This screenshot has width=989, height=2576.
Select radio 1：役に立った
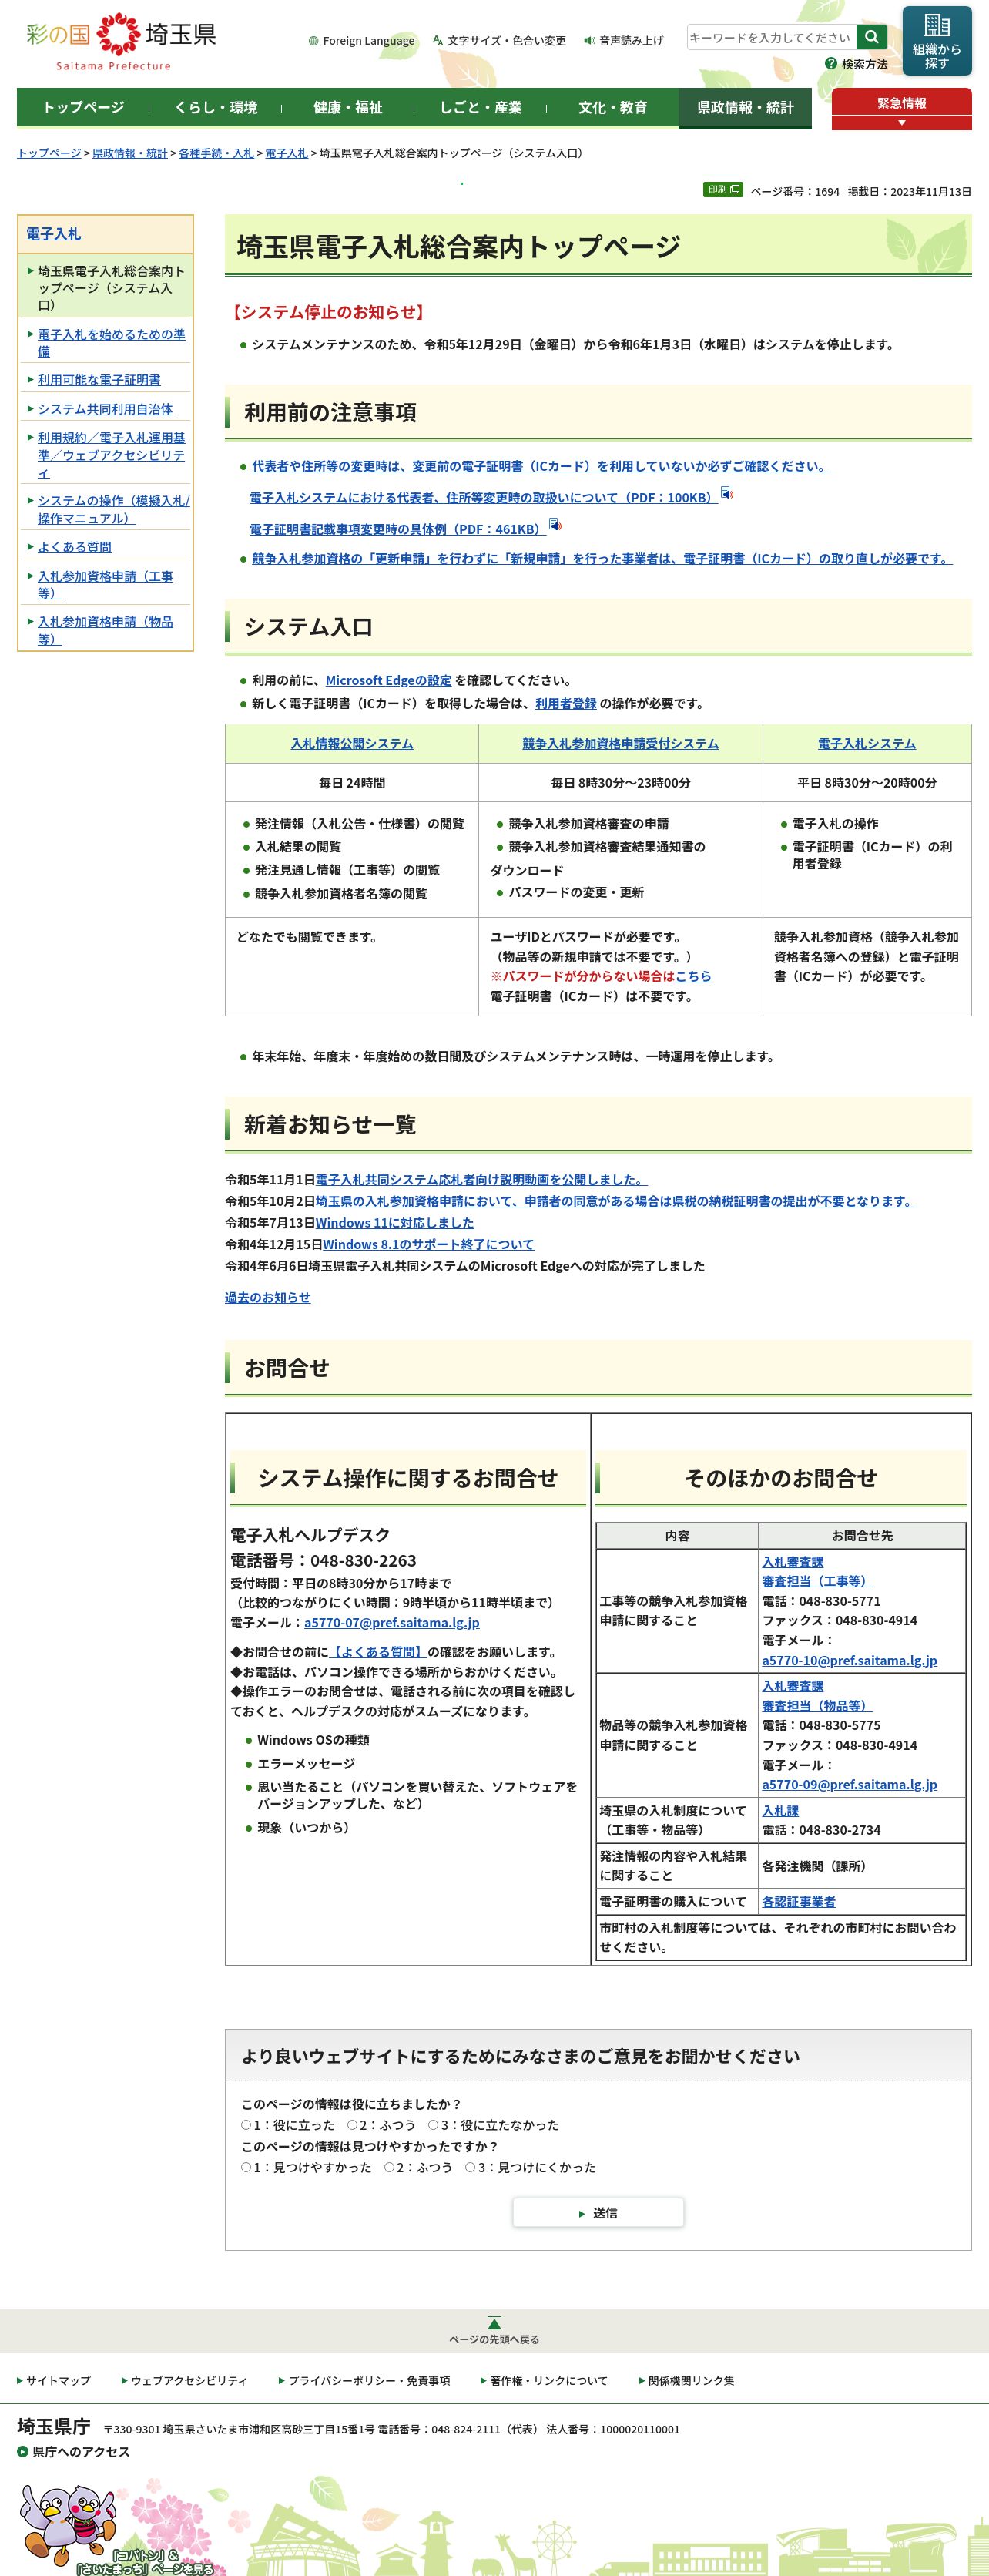[x=246, y=2125]
